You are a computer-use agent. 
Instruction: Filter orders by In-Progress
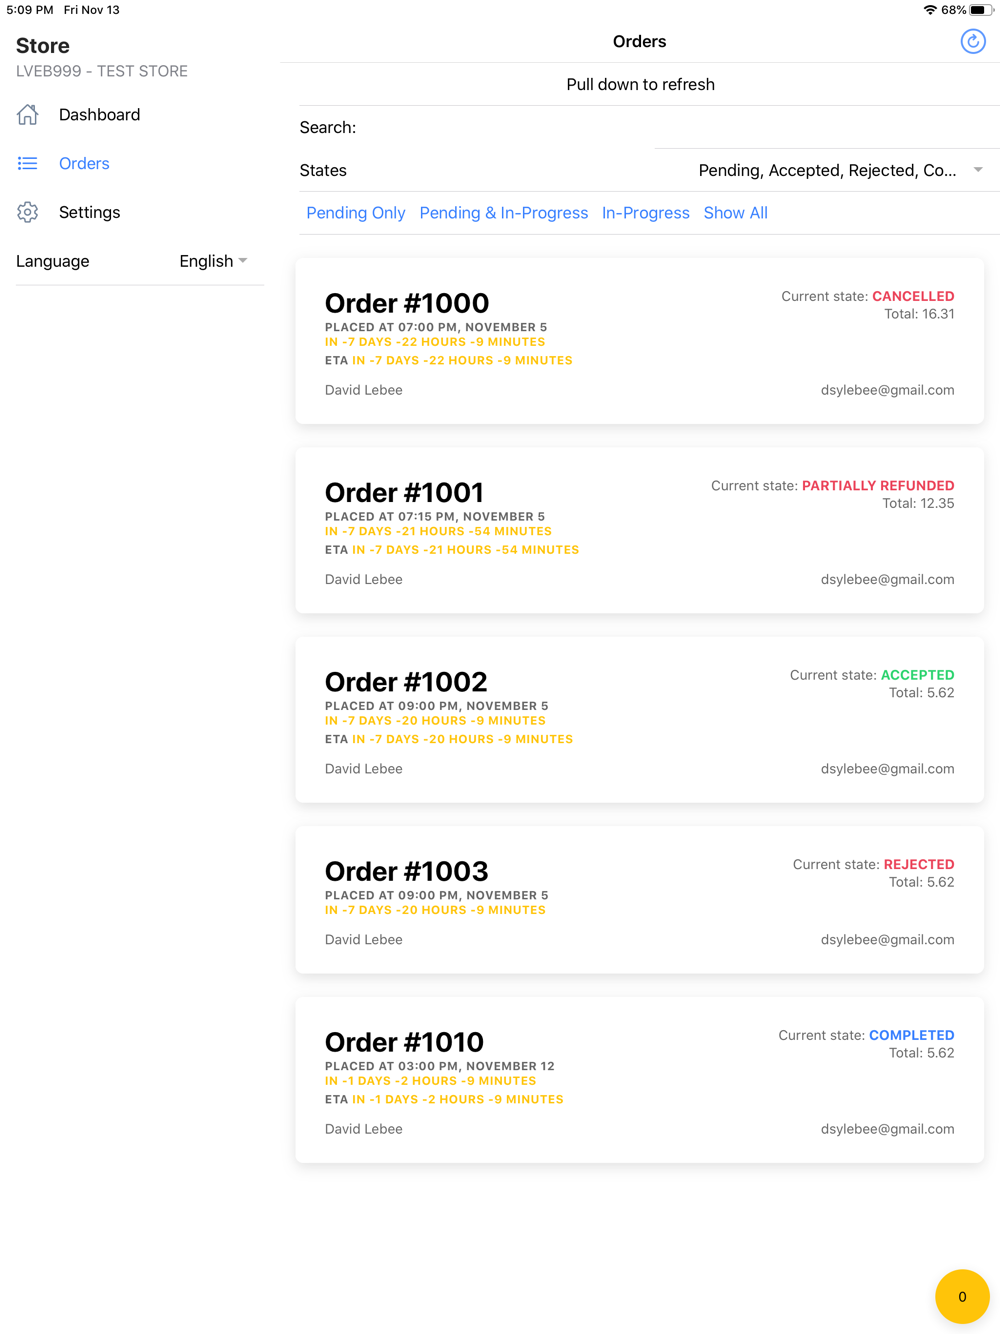point(645,213)
